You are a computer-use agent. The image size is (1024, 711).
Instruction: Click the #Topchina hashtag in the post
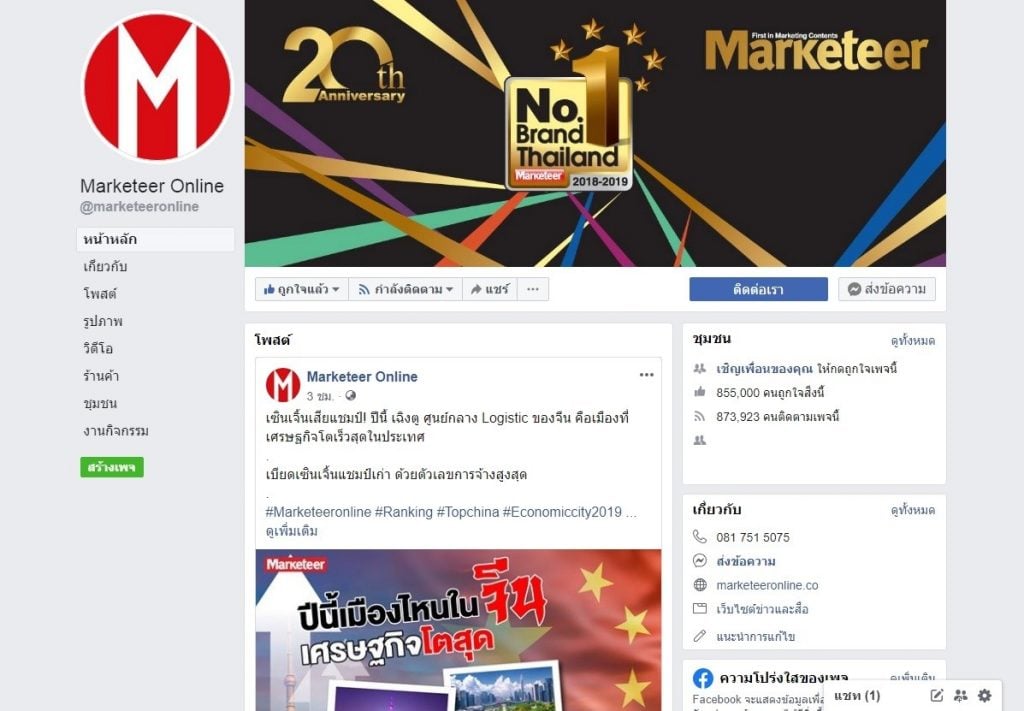click(468, 512)
